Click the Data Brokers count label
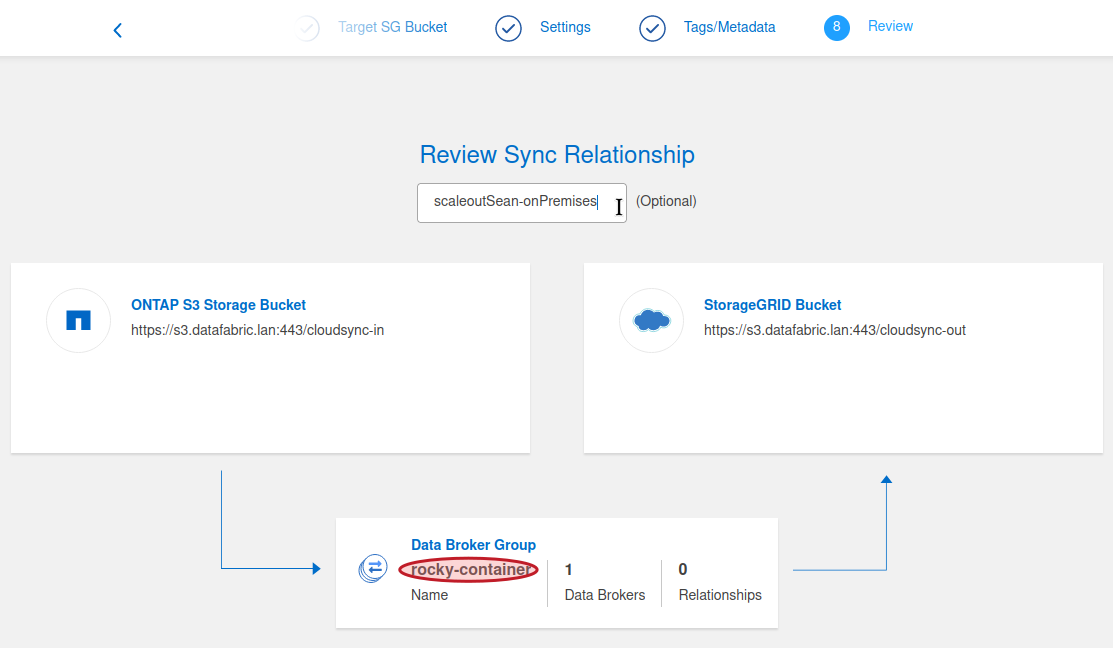The height and width of the screenshot is (648, 1113). tap(605, 595)
